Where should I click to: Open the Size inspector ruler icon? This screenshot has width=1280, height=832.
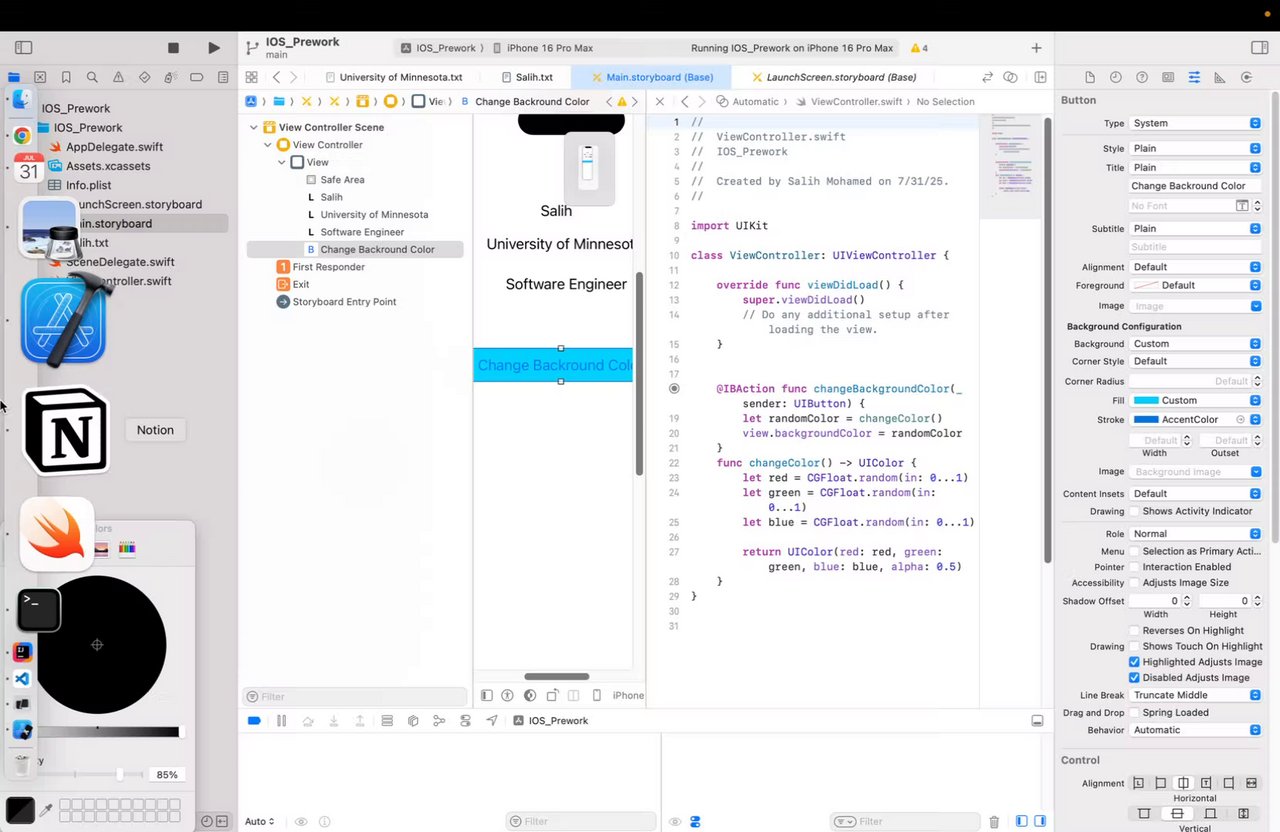tap(1220, 77)
